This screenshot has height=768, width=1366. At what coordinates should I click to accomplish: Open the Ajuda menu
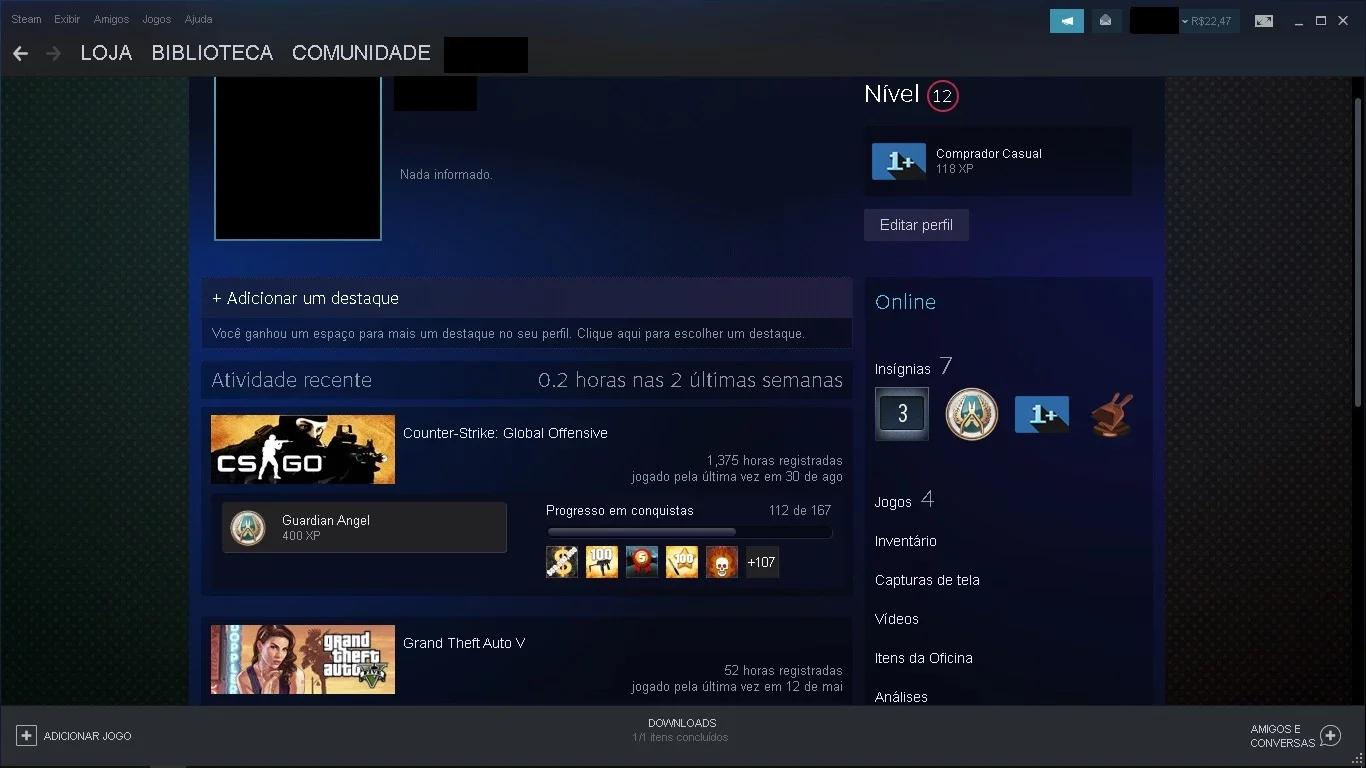[198, 19]
